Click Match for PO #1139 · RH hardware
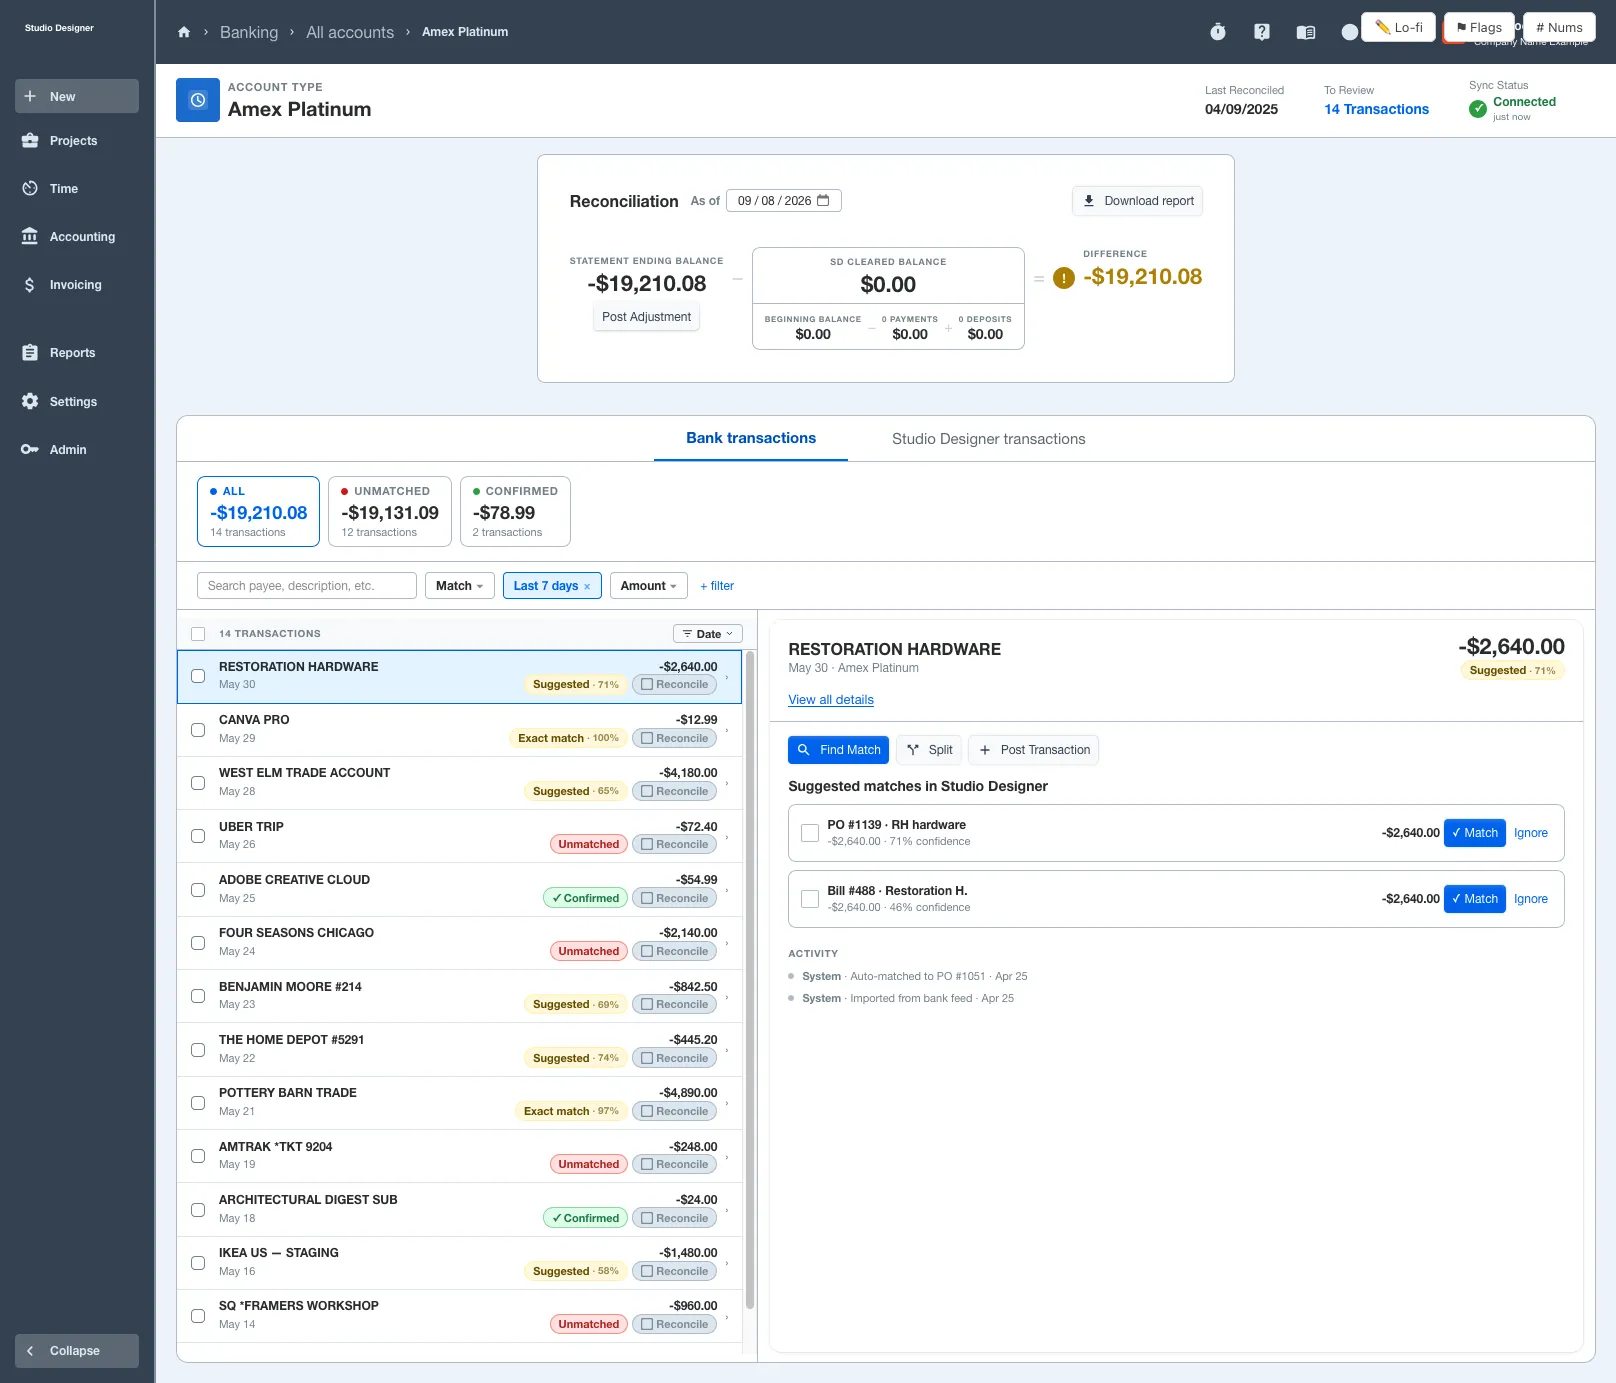The height and width of the screenshot is (1383, 1616). (x=1475, y=833)
